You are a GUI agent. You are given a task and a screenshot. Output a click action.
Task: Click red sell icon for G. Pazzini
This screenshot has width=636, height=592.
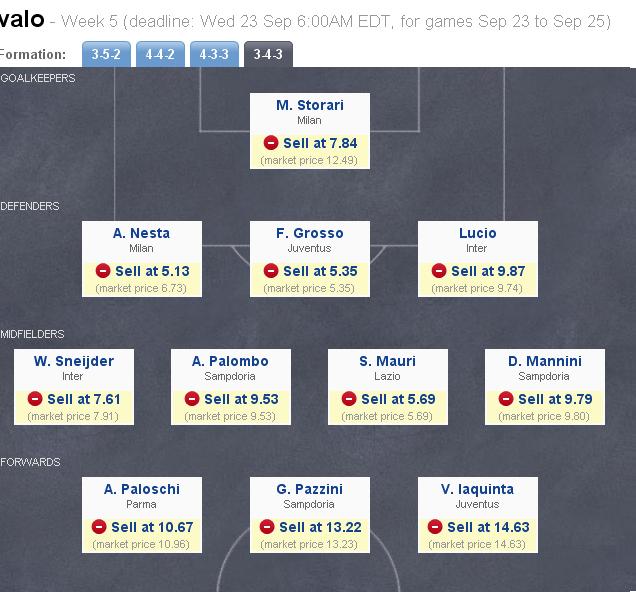266,527
